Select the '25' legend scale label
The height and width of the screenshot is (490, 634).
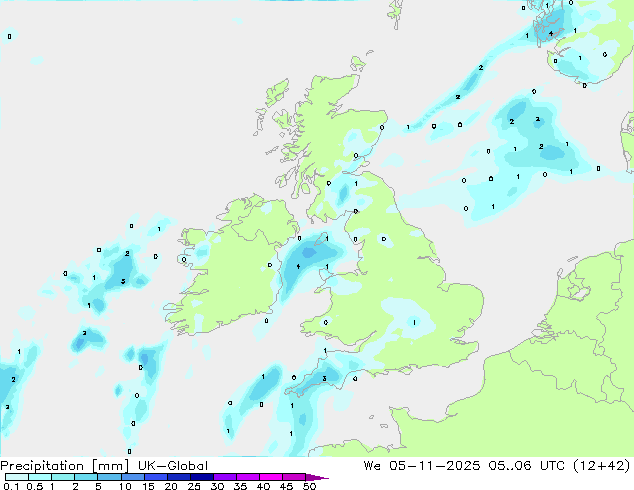pos(194,486)
